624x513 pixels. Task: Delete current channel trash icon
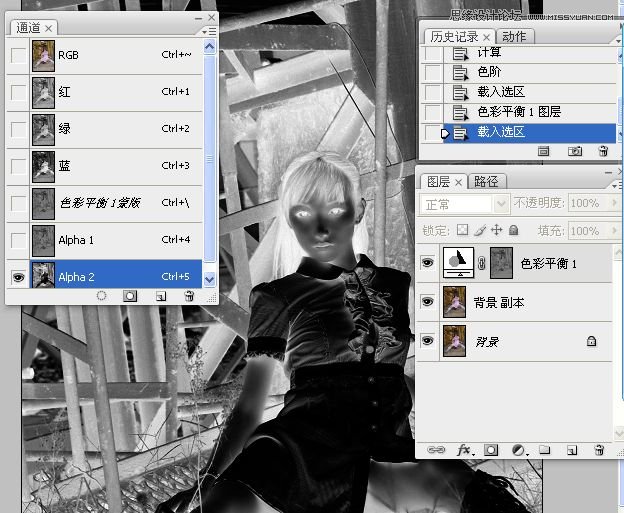[189, 296]
